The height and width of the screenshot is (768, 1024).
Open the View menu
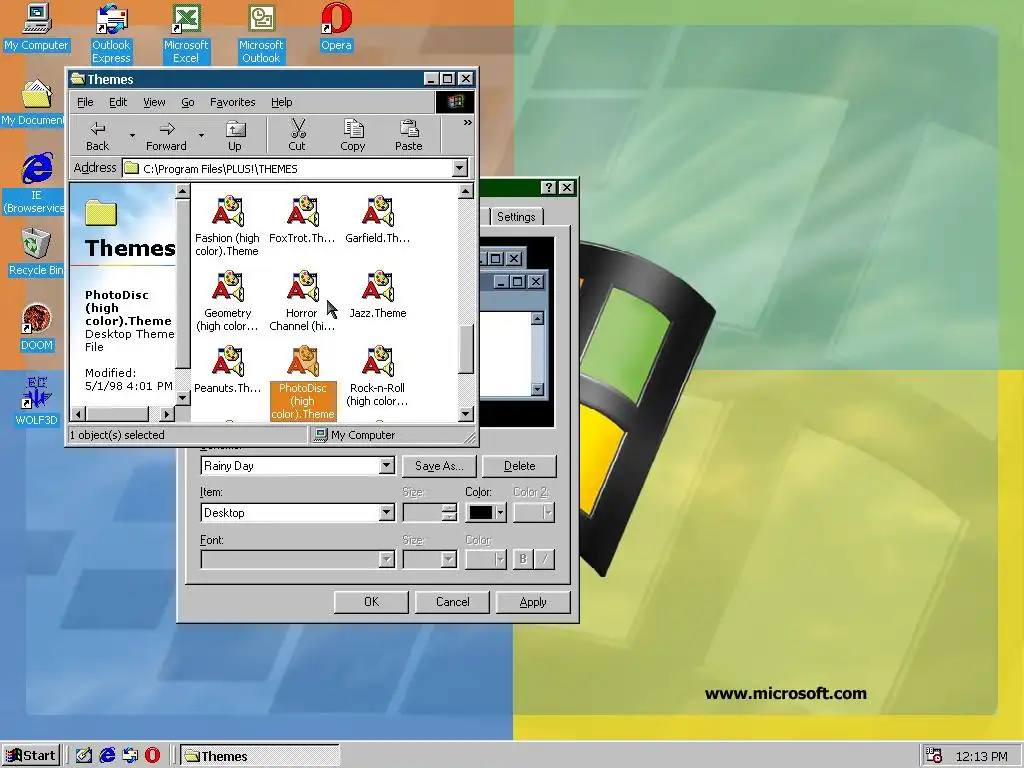coord(154,102)
